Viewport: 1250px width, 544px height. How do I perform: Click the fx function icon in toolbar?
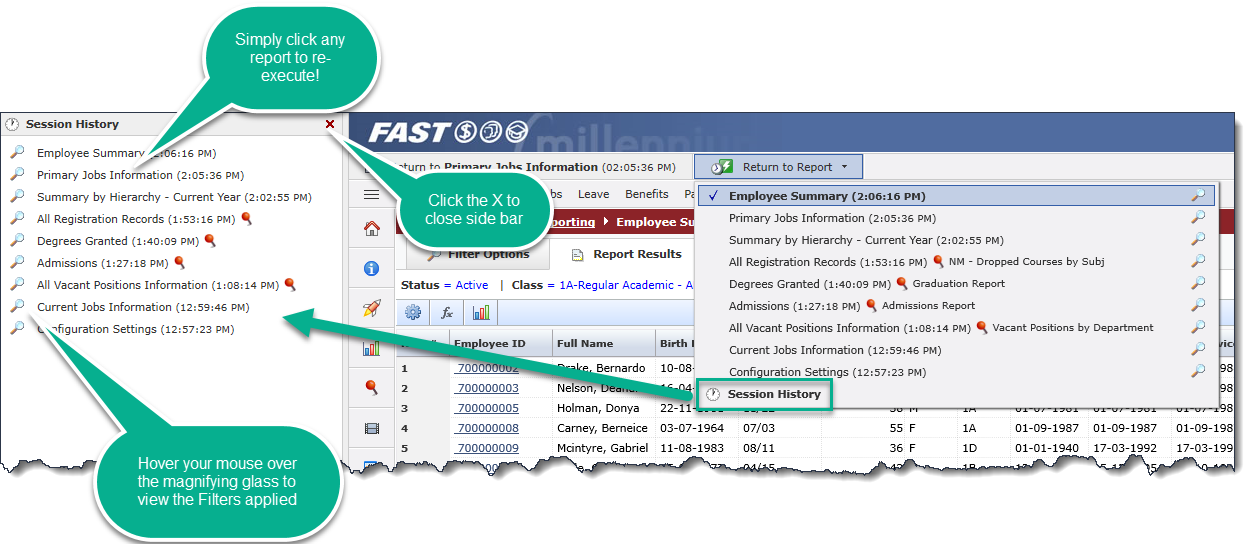coord(447,312)
